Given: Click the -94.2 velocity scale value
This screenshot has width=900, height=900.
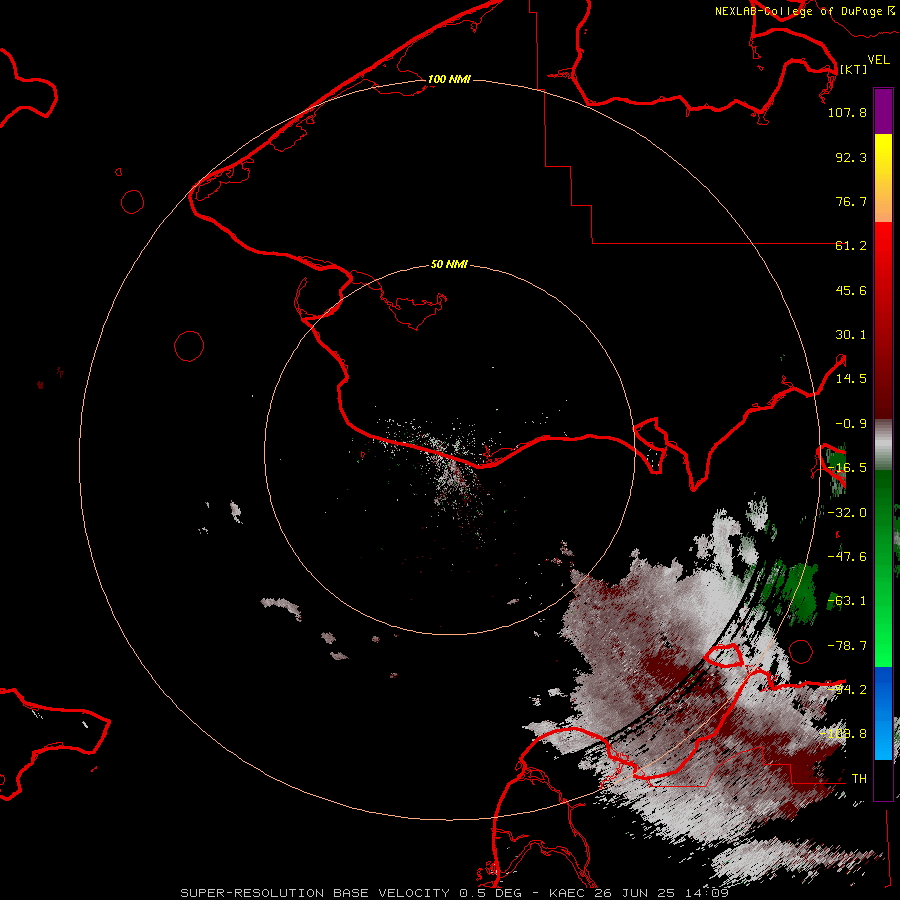Looking at the screenshot, I should (x=847, y=689).
